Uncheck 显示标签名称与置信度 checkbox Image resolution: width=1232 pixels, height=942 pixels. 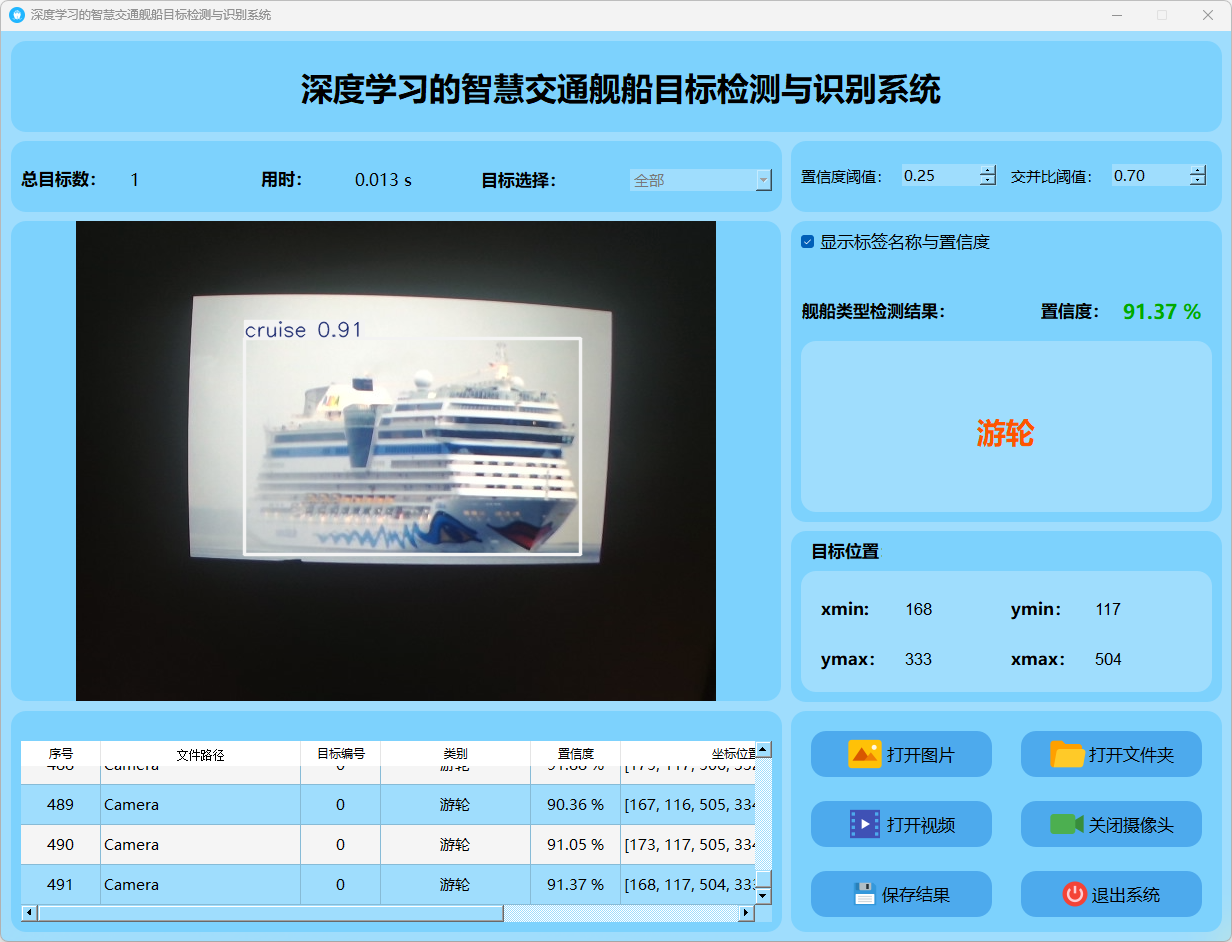tap(808, 242)
